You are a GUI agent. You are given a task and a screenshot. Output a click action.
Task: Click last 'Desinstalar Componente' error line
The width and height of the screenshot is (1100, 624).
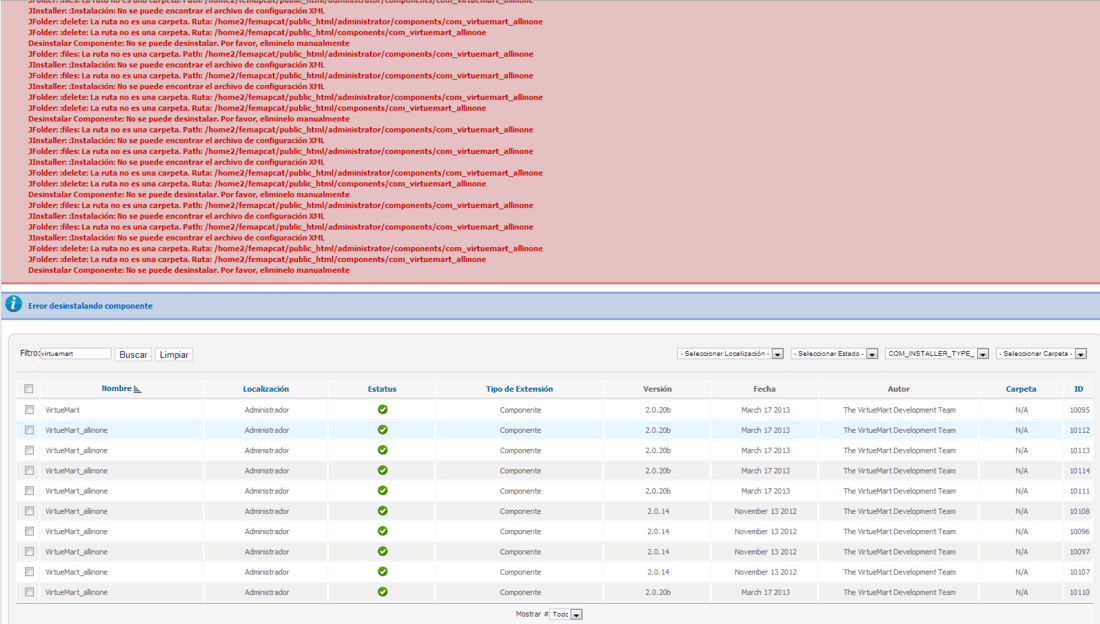[189, 270]
